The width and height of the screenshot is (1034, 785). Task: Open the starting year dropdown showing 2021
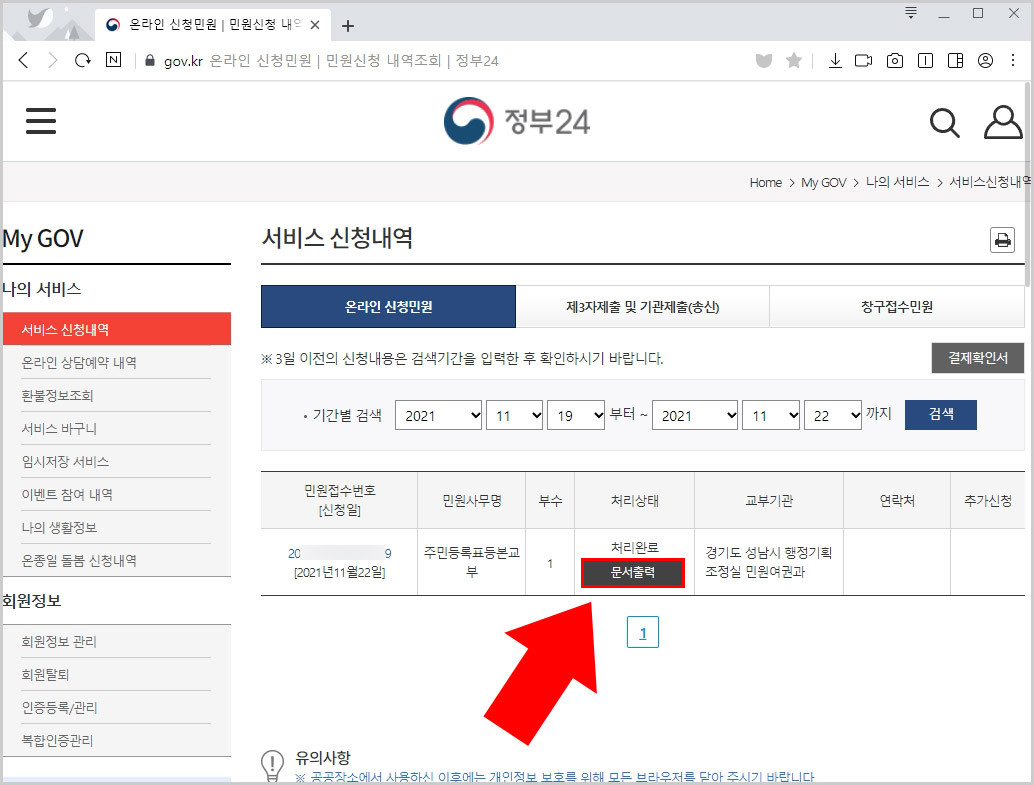pos(438,415)
